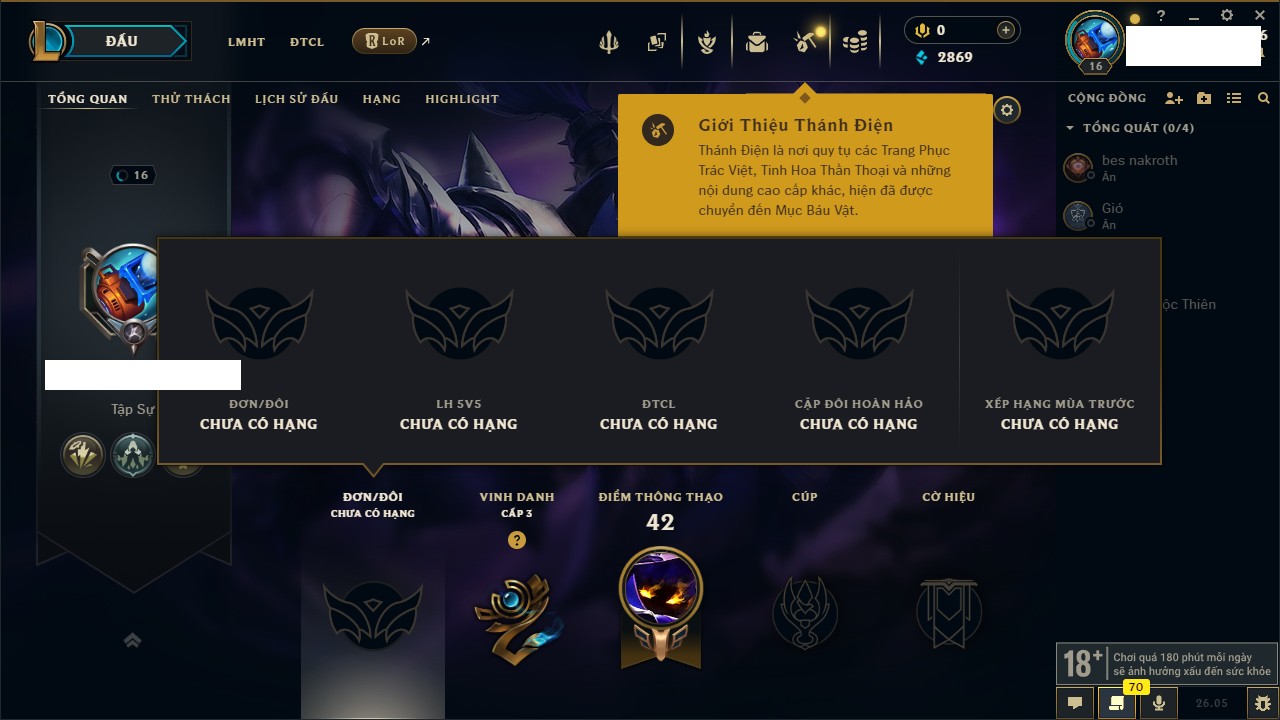Open the Thánh Điện hammer icon
This screenshot has width=1280, height=720.
[805, 42]
